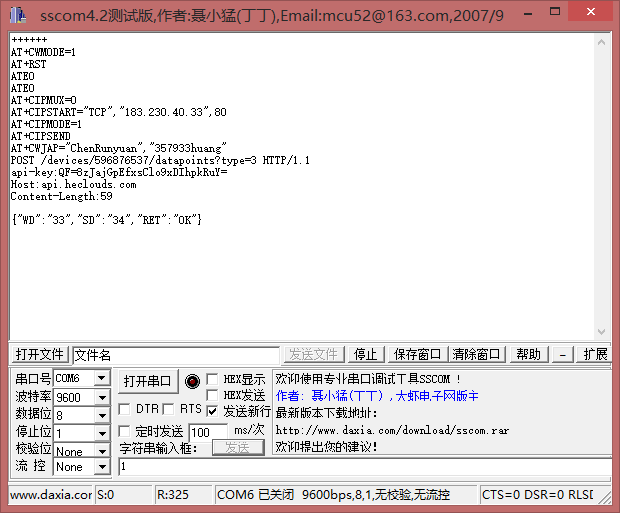The width and height of the screenshot is (620, 513).
Task: Click the ++++++ line at top of log
Action: pos(29,40)
